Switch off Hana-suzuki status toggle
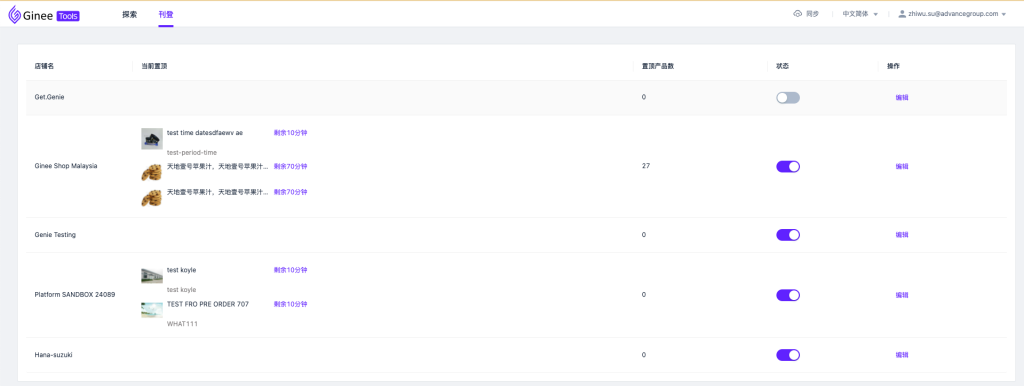1024x386 pixels. pos(788,355)
